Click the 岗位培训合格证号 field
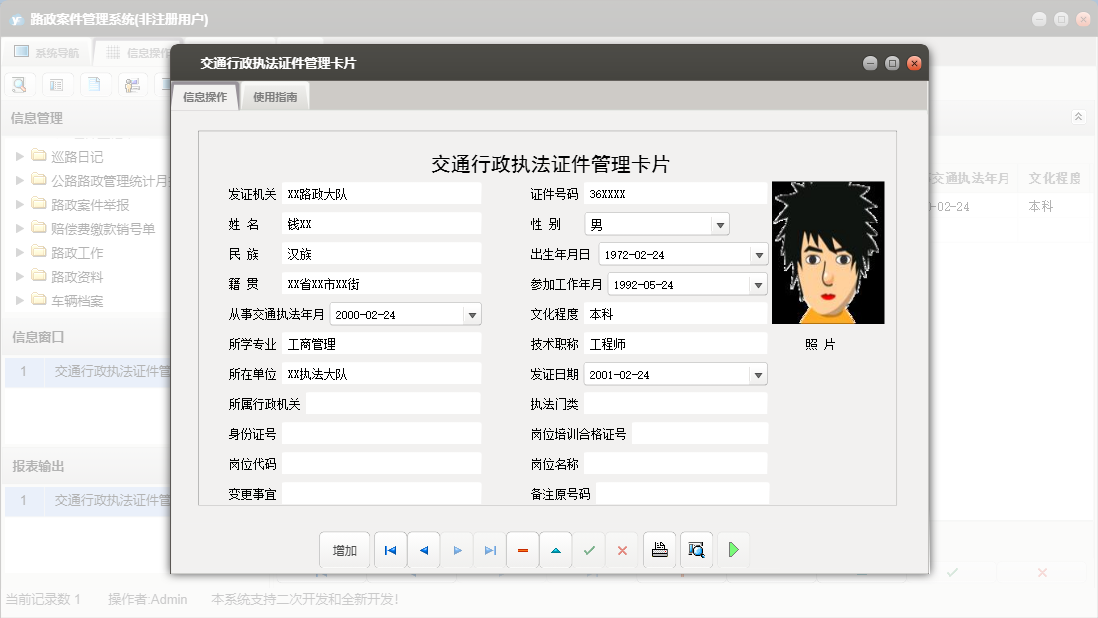This screenshot has width=1098, height=618. pyautogui.click(x=700, y=434)
